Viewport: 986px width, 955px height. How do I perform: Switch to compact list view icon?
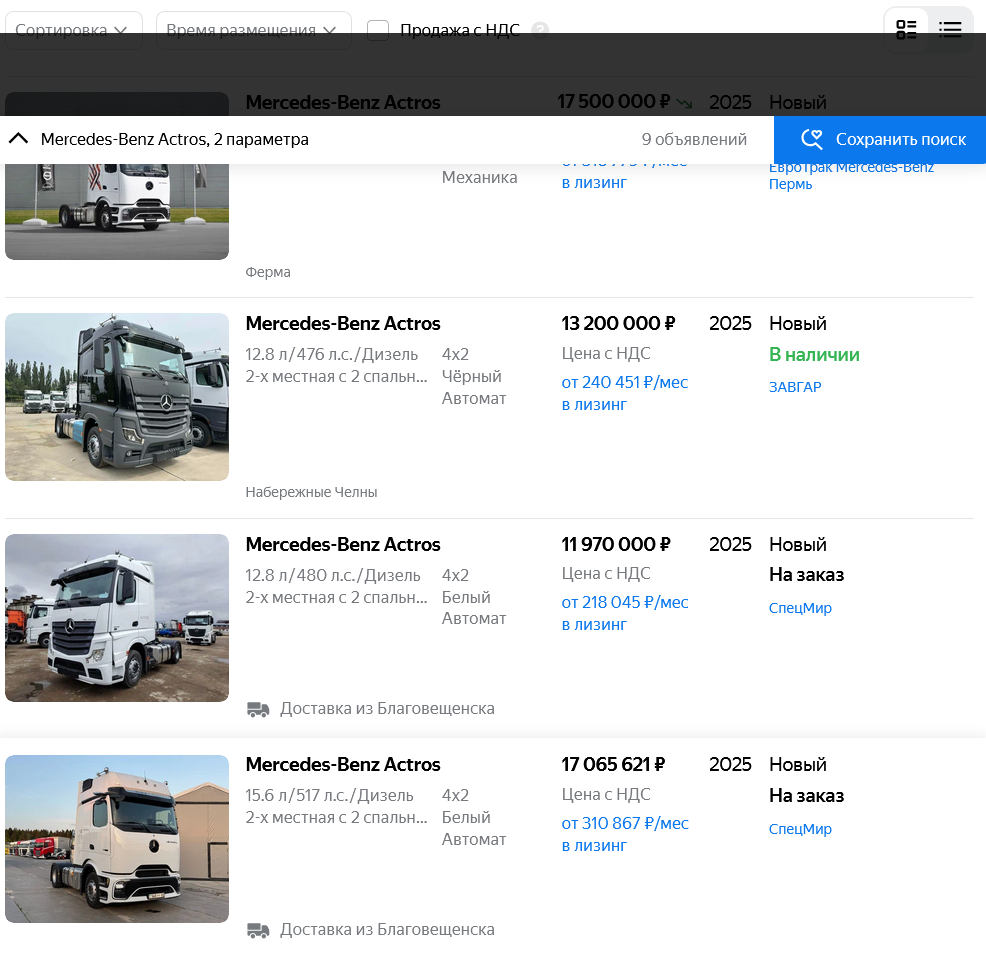950,30
